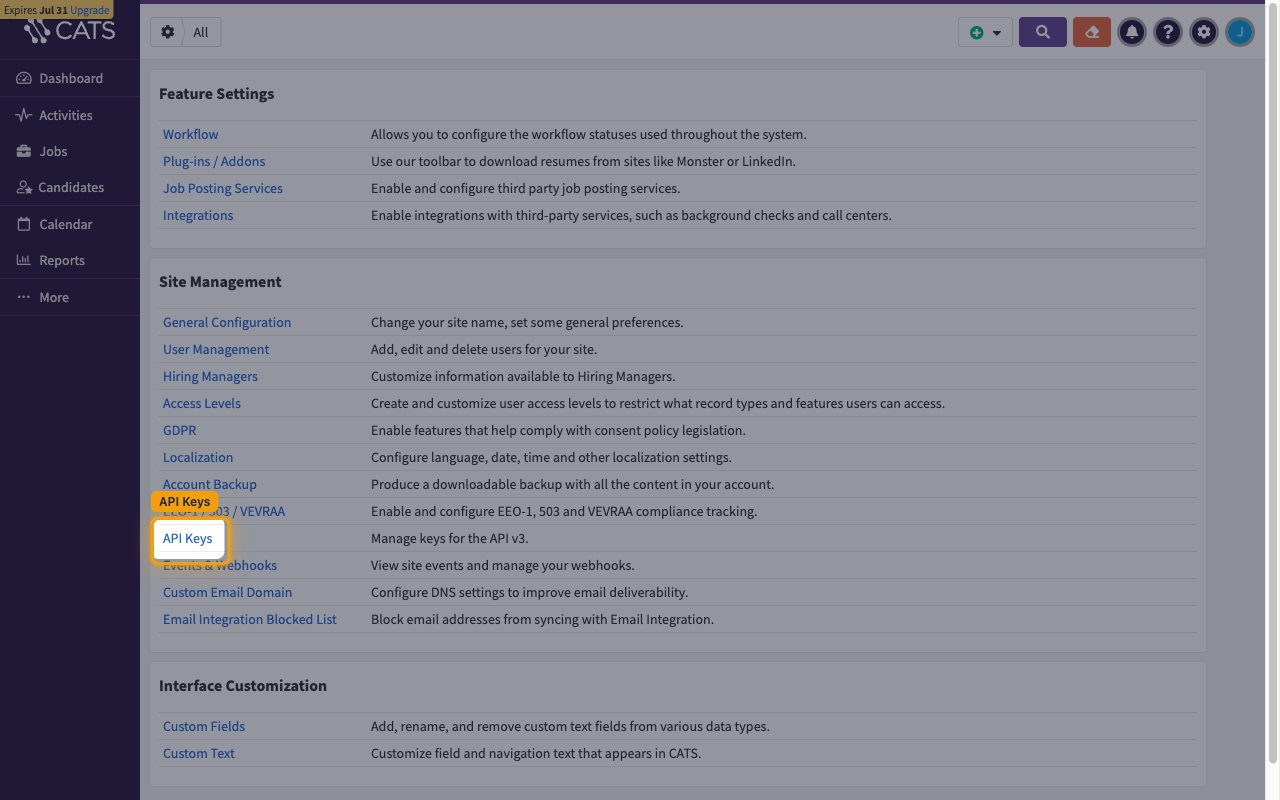Screen dimensions: 1280x800
Task: Click the Custom Text description text
Action: coord(536,753)
